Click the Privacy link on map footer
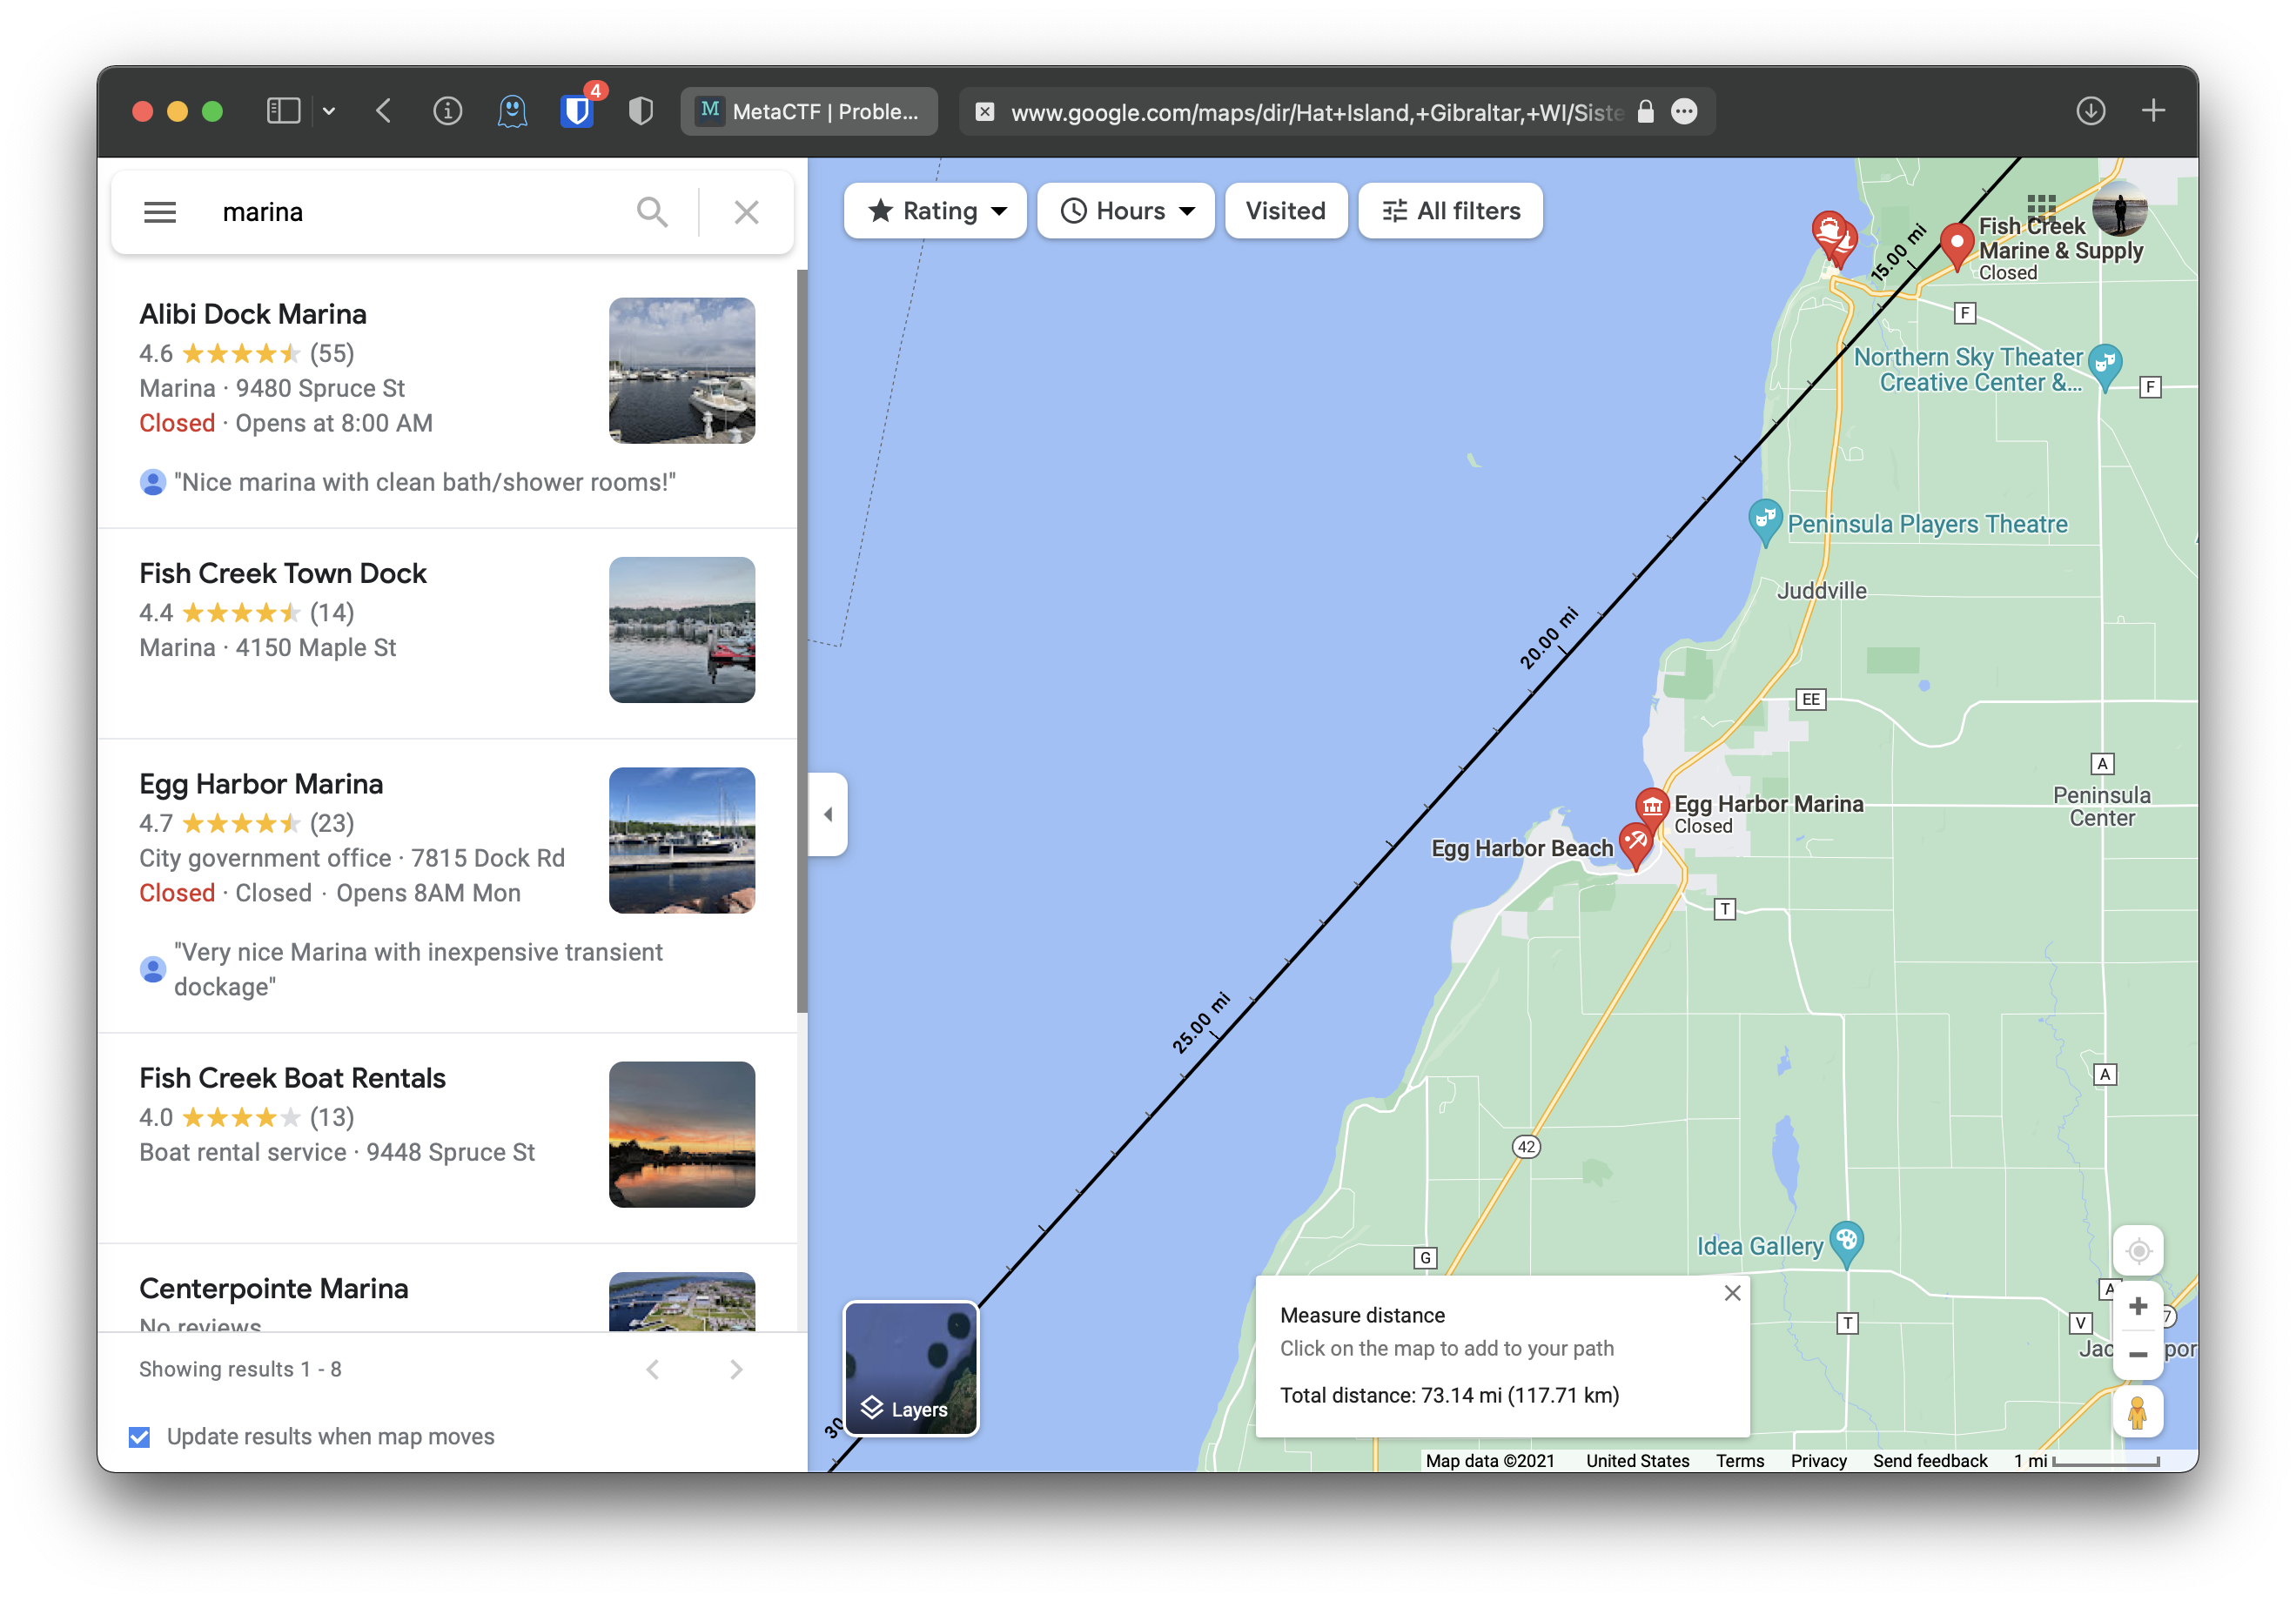This screenshot has width=2296, height=1601. 1818,1460
